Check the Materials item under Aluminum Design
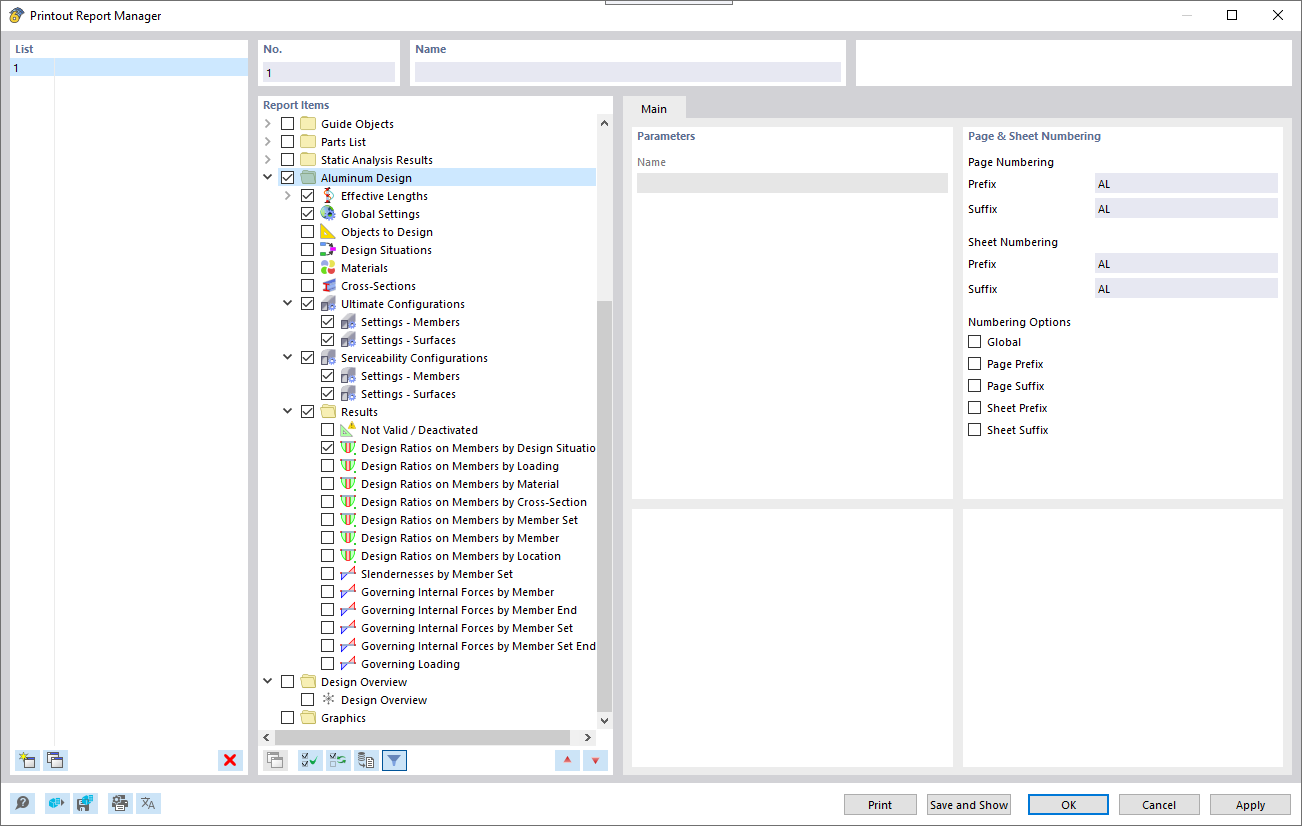 tap(307, 267)
